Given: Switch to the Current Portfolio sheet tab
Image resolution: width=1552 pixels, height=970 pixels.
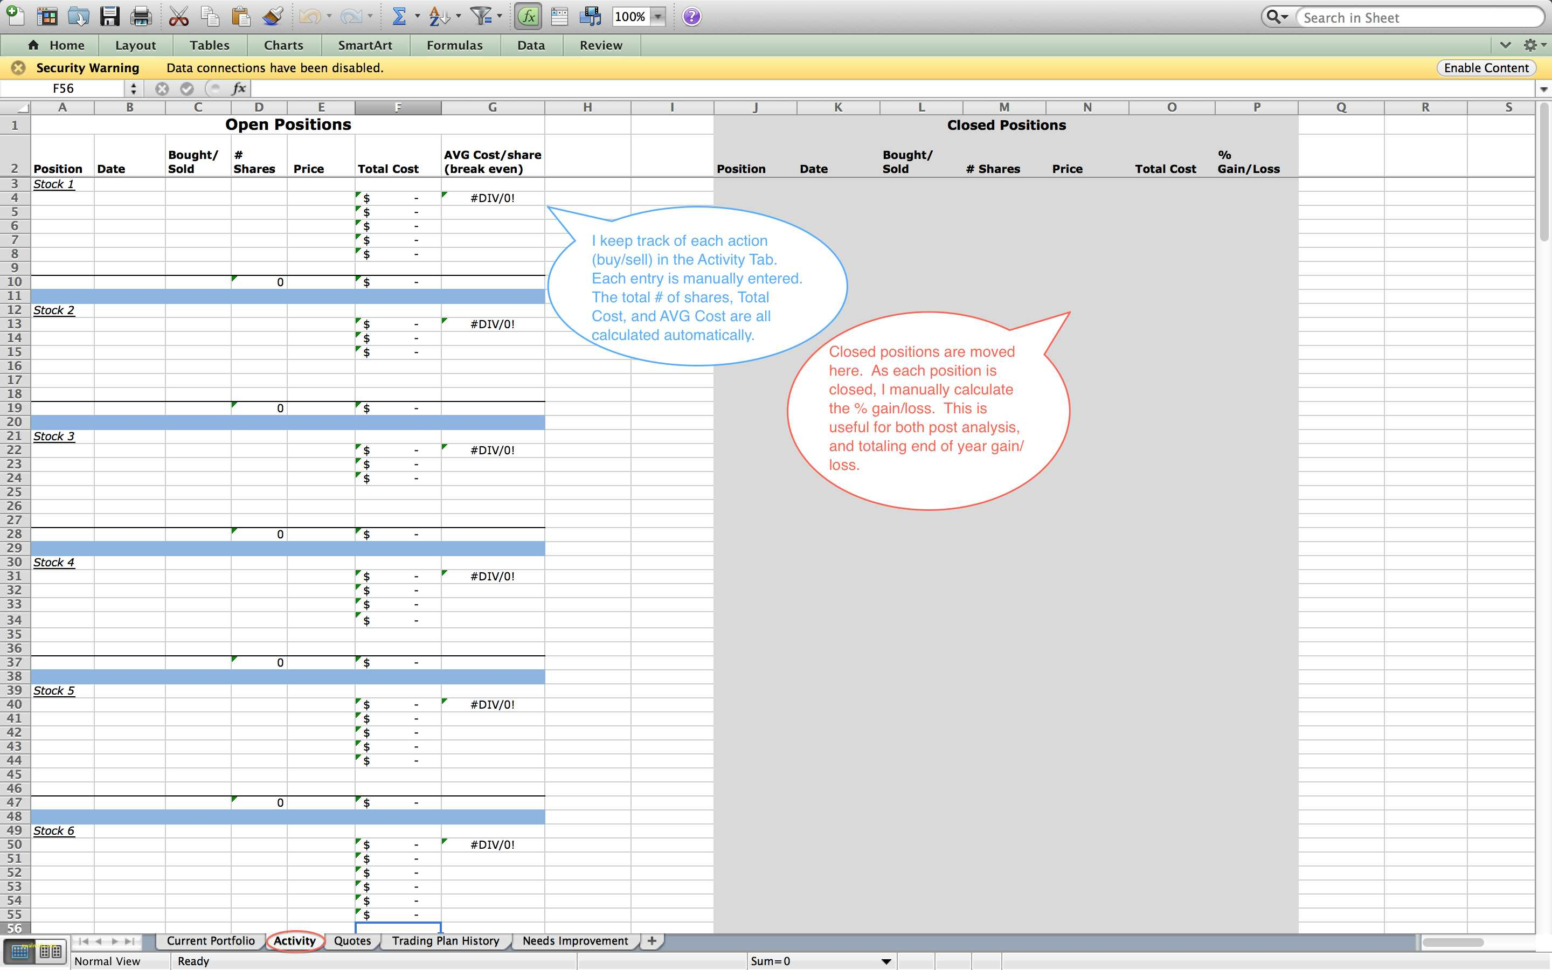Looking at the screenshot, I should (210, 941).
